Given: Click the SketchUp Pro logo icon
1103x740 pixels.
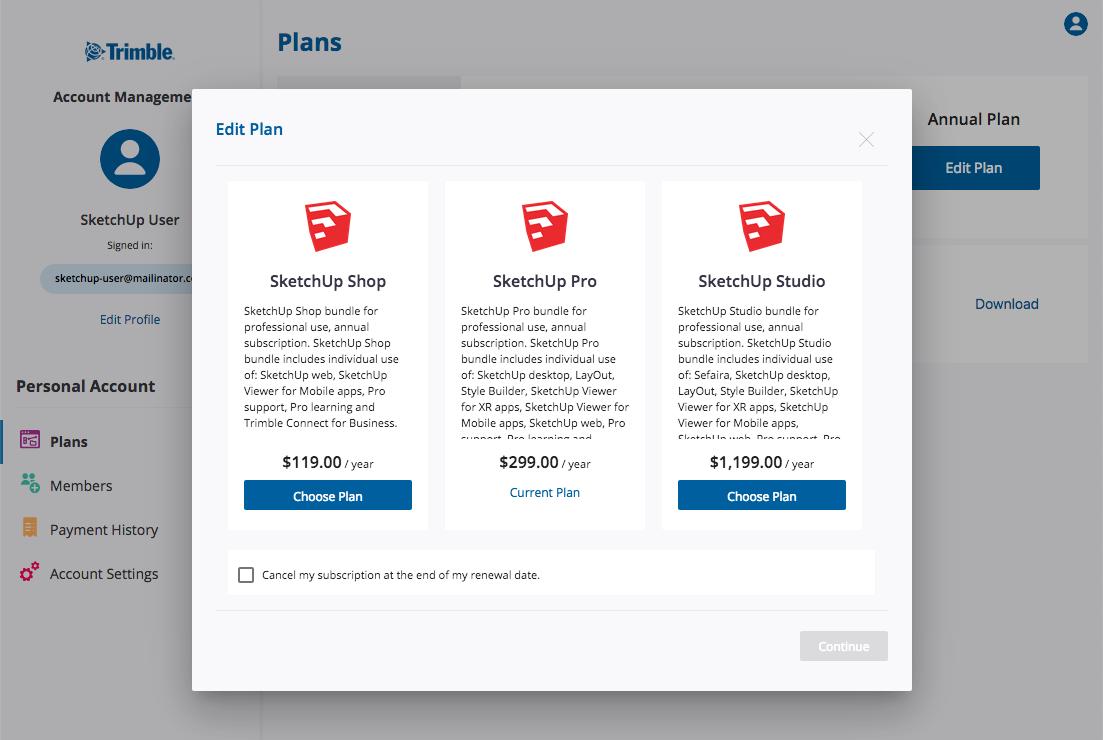Looking at the screenshot, I should 544,226.
